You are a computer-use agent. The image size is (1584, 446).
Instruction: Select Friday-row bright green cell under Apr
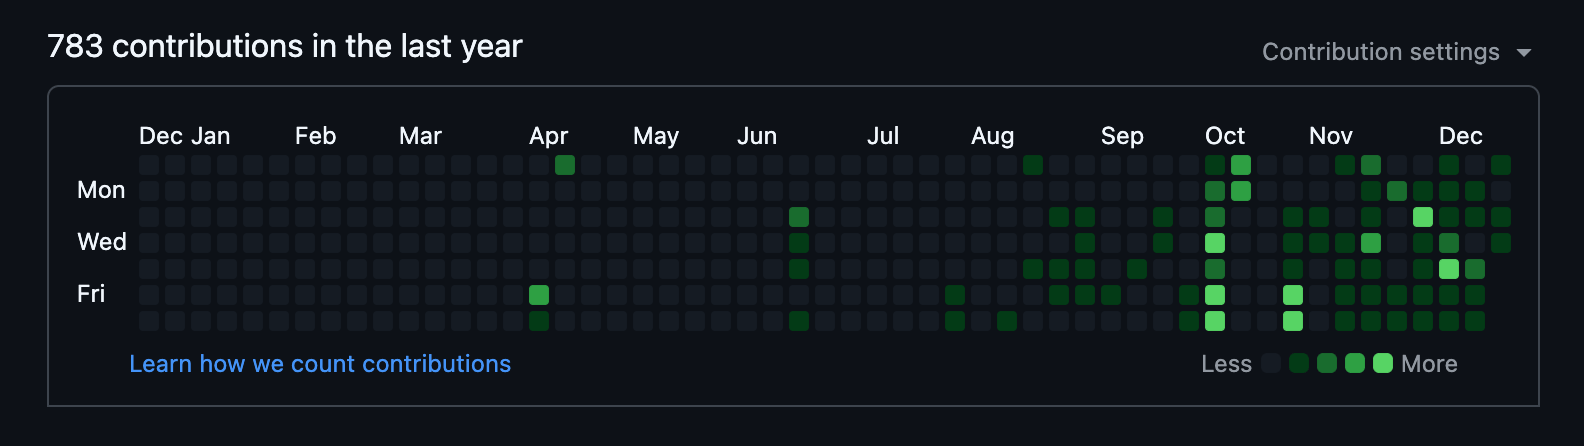pos(539,295)
